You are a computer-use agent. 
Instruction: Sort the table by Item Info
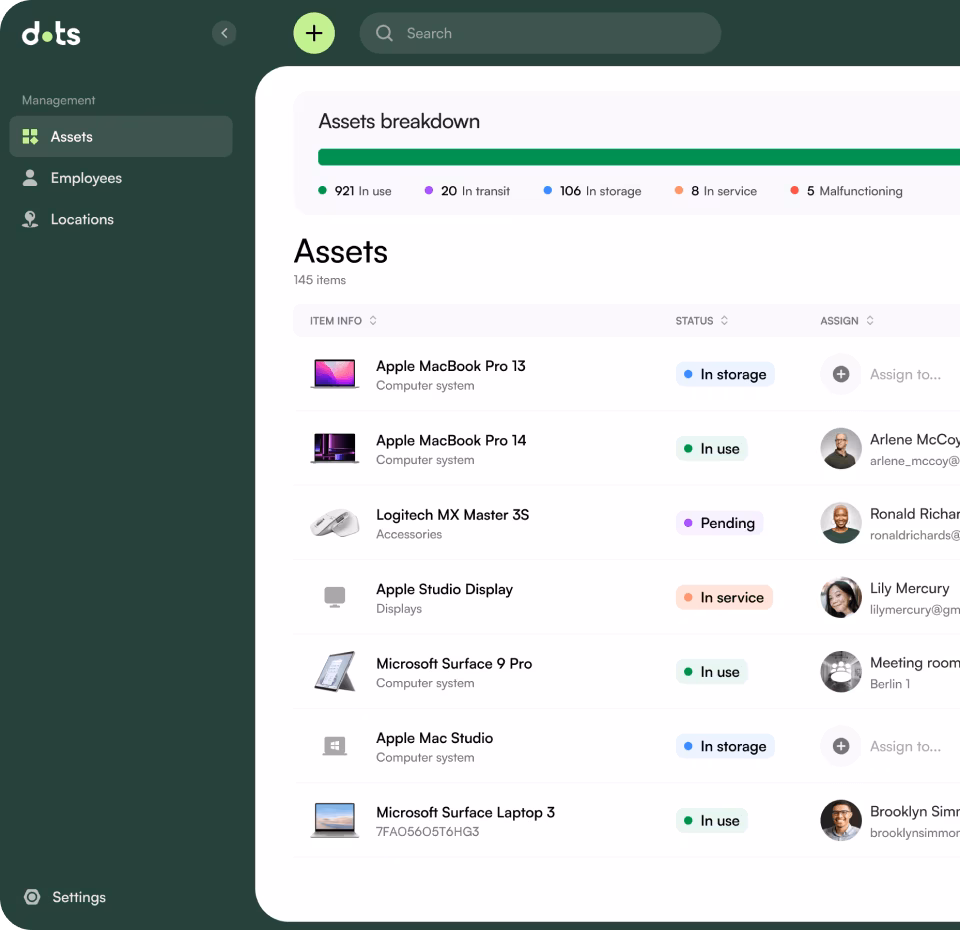(341, 321)
